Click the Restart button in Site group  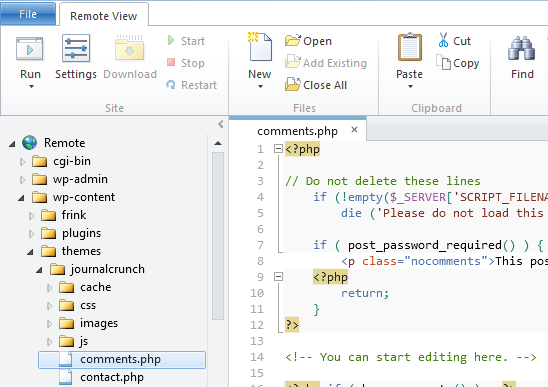[x=192, y=85]
